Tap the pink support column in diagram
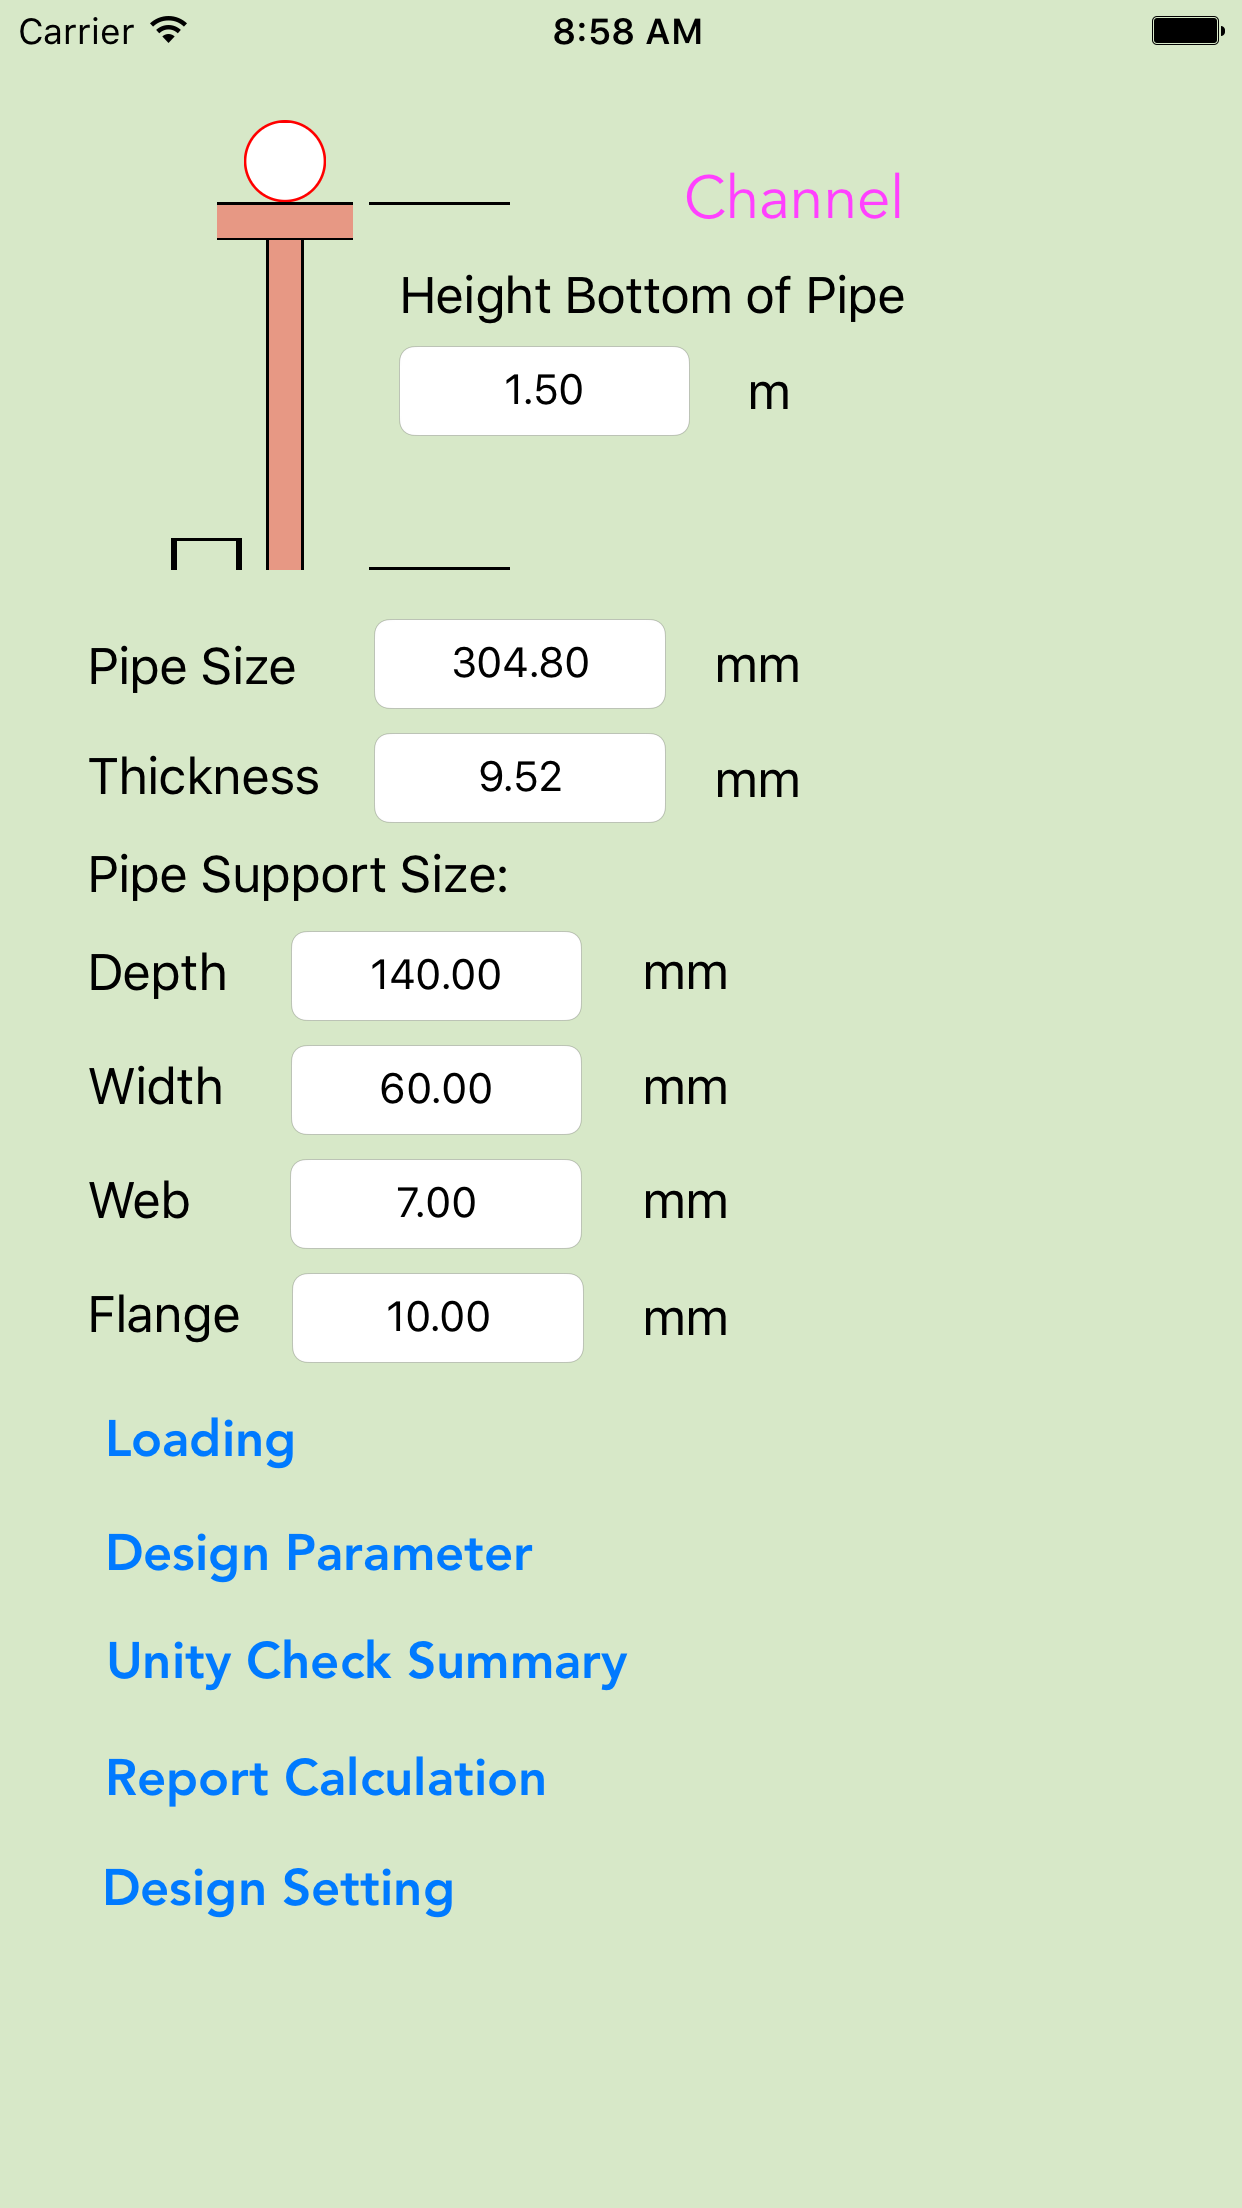This screenshot has width=1242, height=2208. (x=285, y=400)
